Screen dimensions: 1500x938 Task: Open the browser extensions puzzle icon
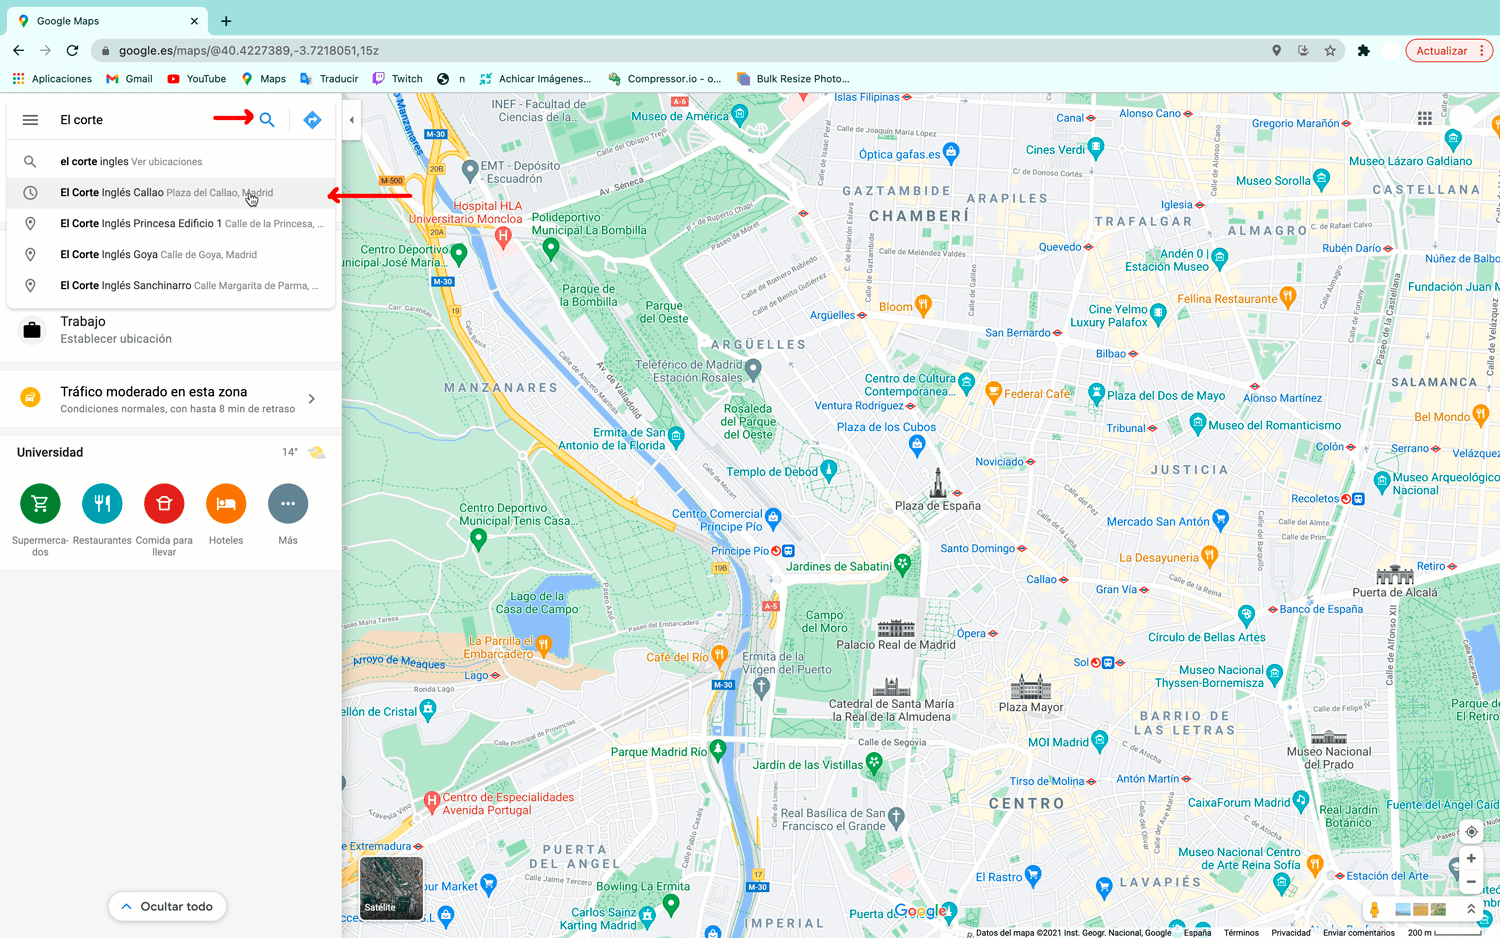point(1363,50)
